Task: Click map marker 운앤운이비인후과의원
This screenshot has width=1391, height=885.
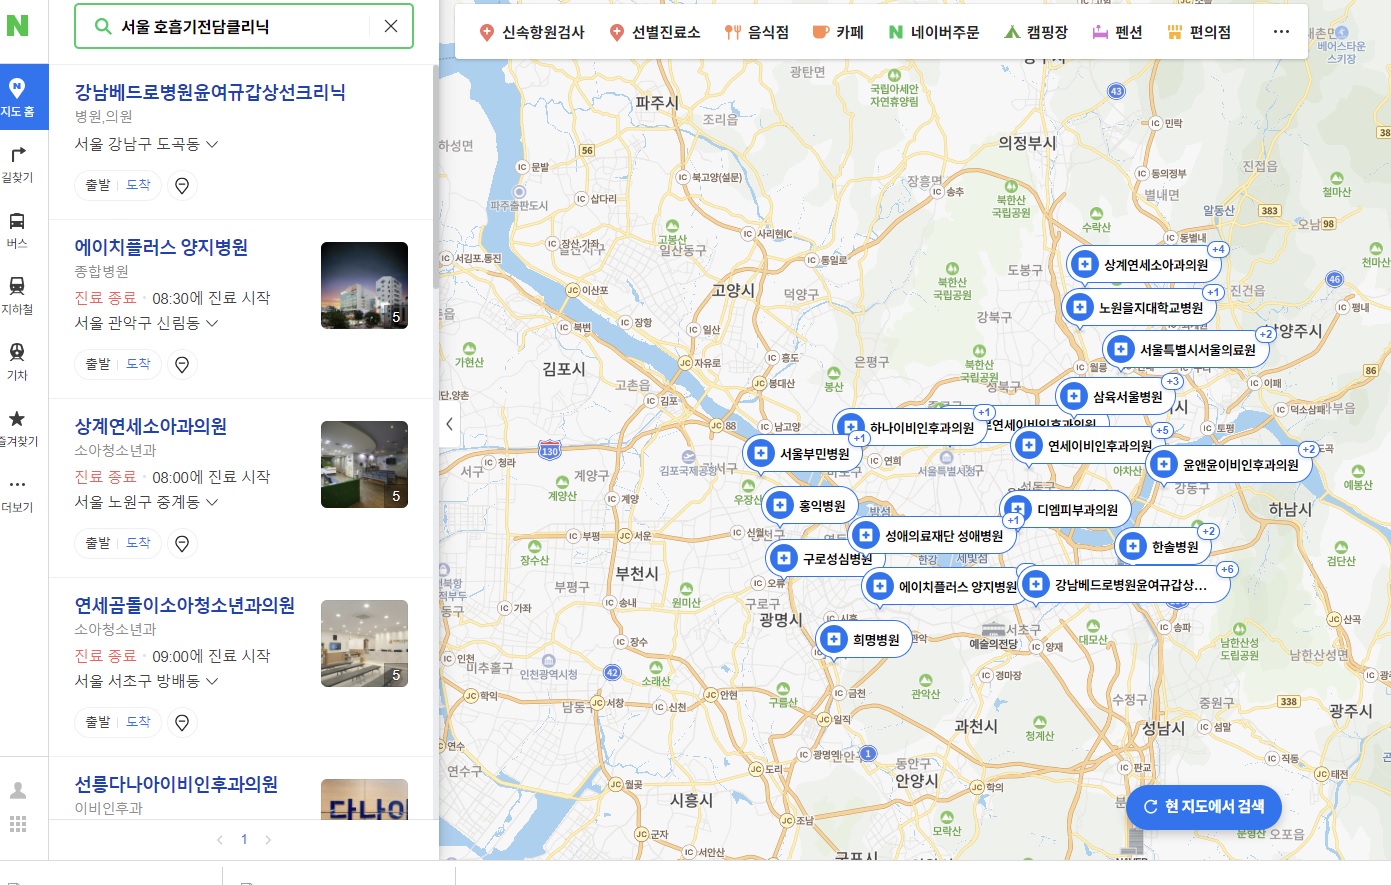Action: click(1229, 465)
